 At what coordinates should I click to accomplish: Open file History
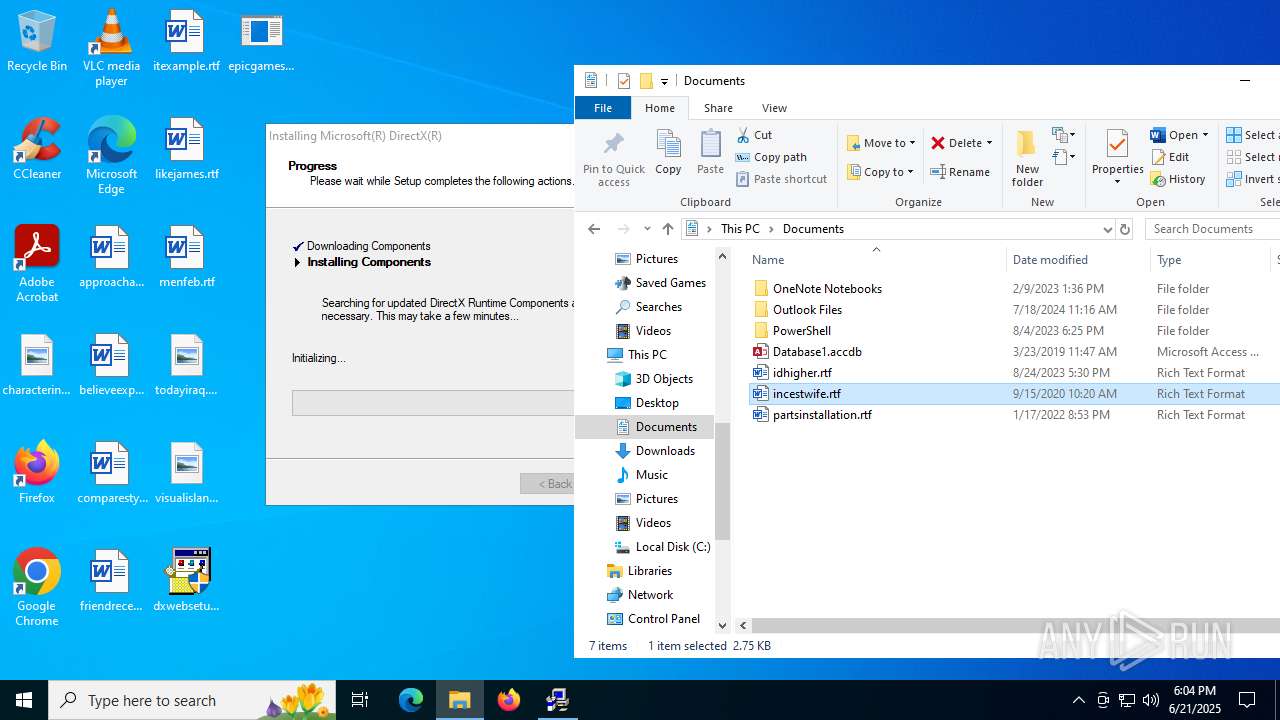point(1178,179)
